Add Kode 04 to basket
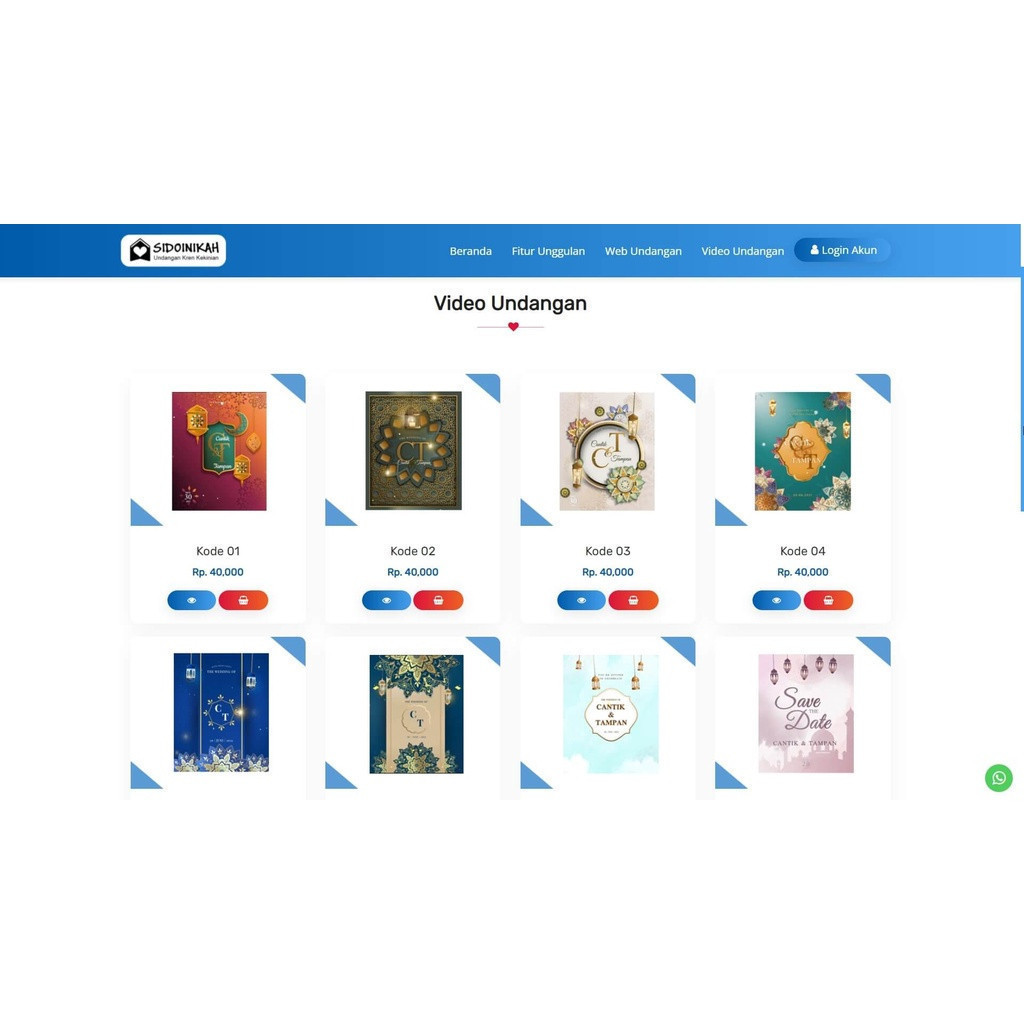The height and width of the screenshot is (1024, 1024). click(x=828, y=600)
